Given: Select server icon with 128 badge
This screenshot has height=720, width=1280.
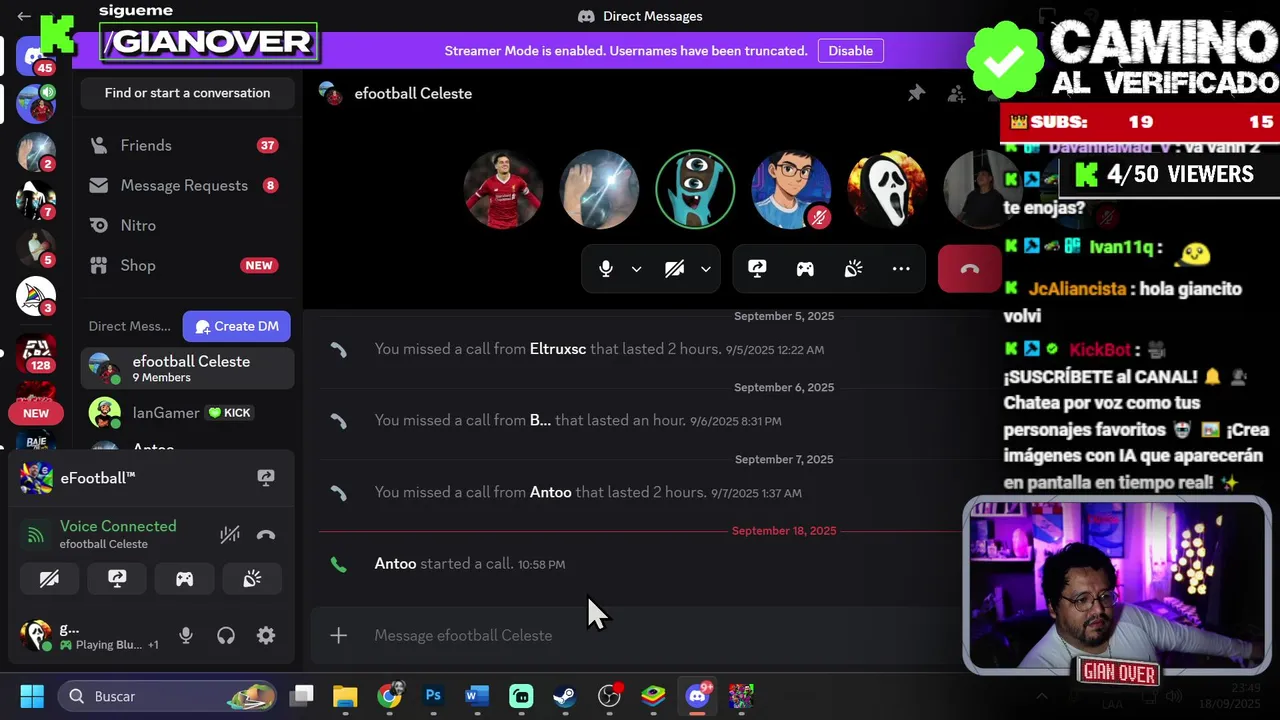Looking at the screenshot, I should point(36,353).
